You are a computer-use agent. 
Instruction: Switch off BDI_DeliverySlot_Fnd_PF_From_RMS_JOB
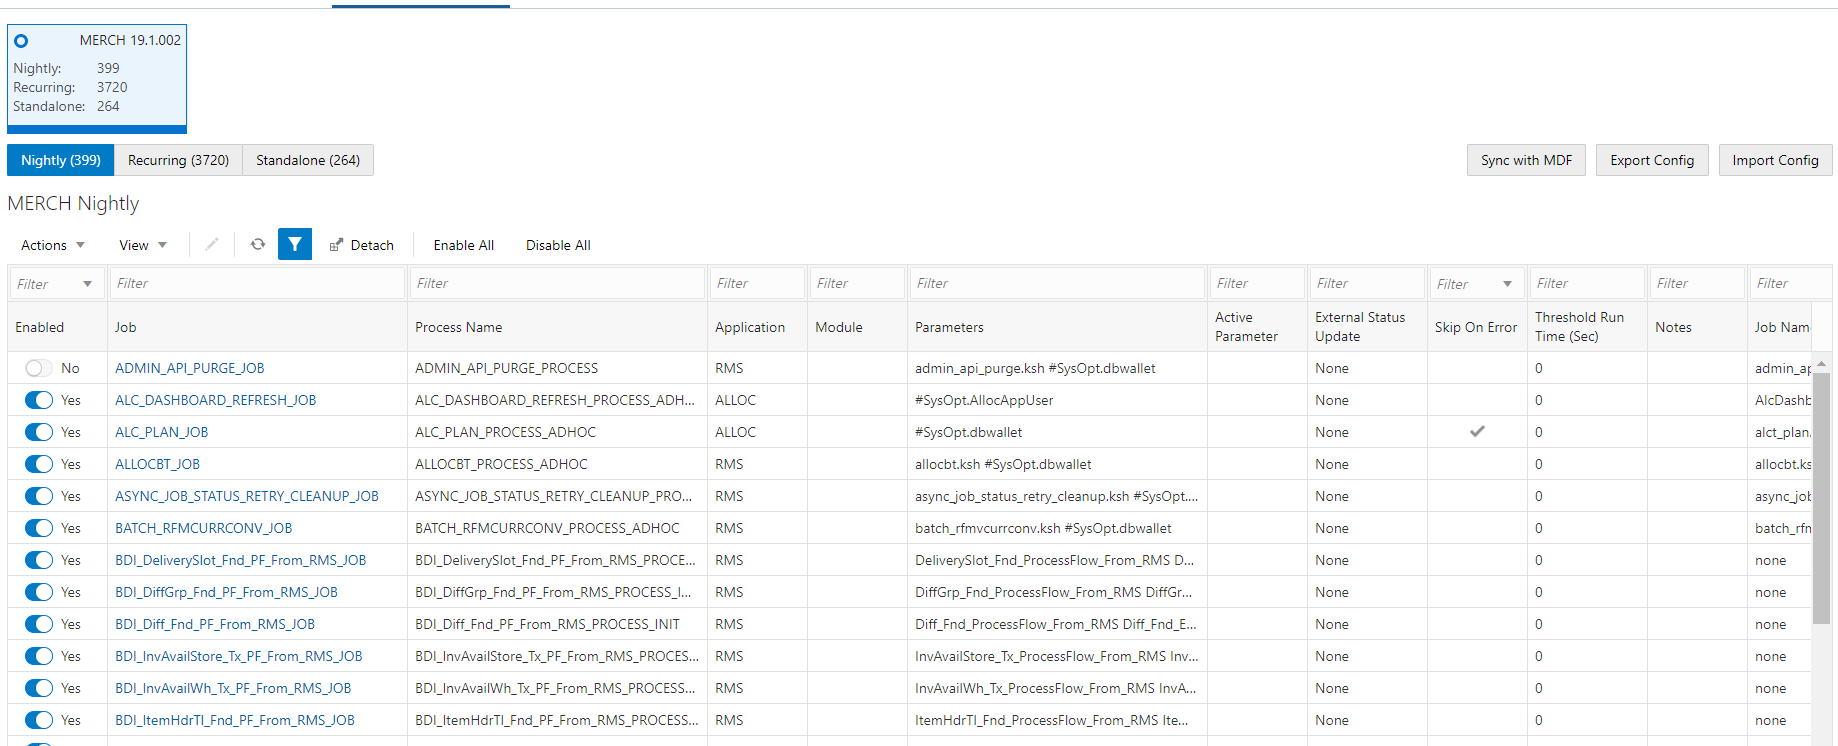pos(39,560)
